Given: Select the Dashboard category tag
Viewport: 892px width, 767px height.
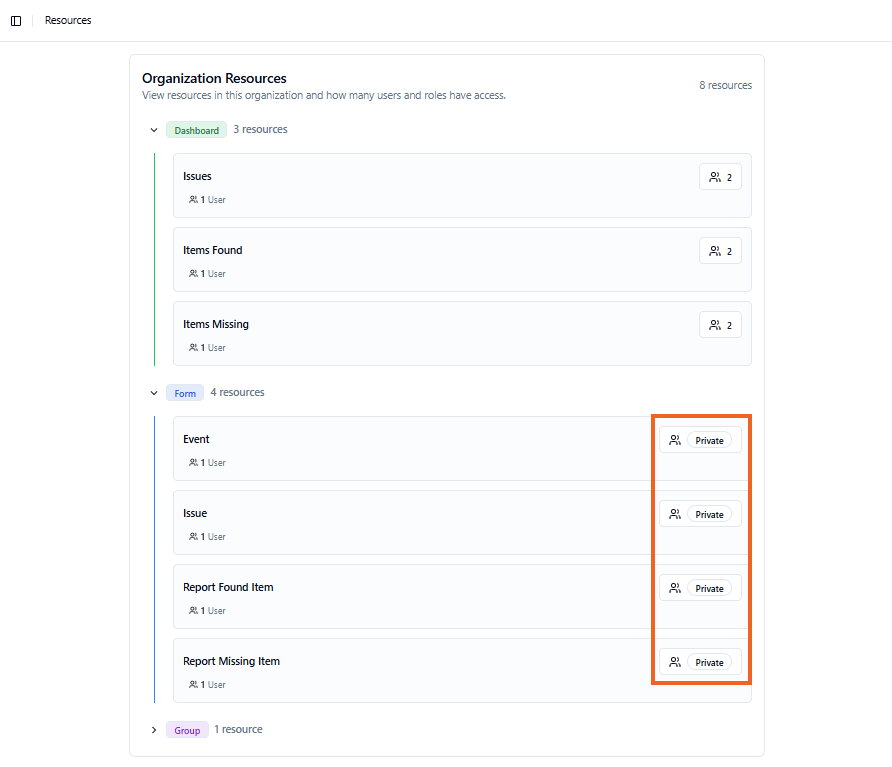Looking at the screenshot, I should click(x=196, y=130).
